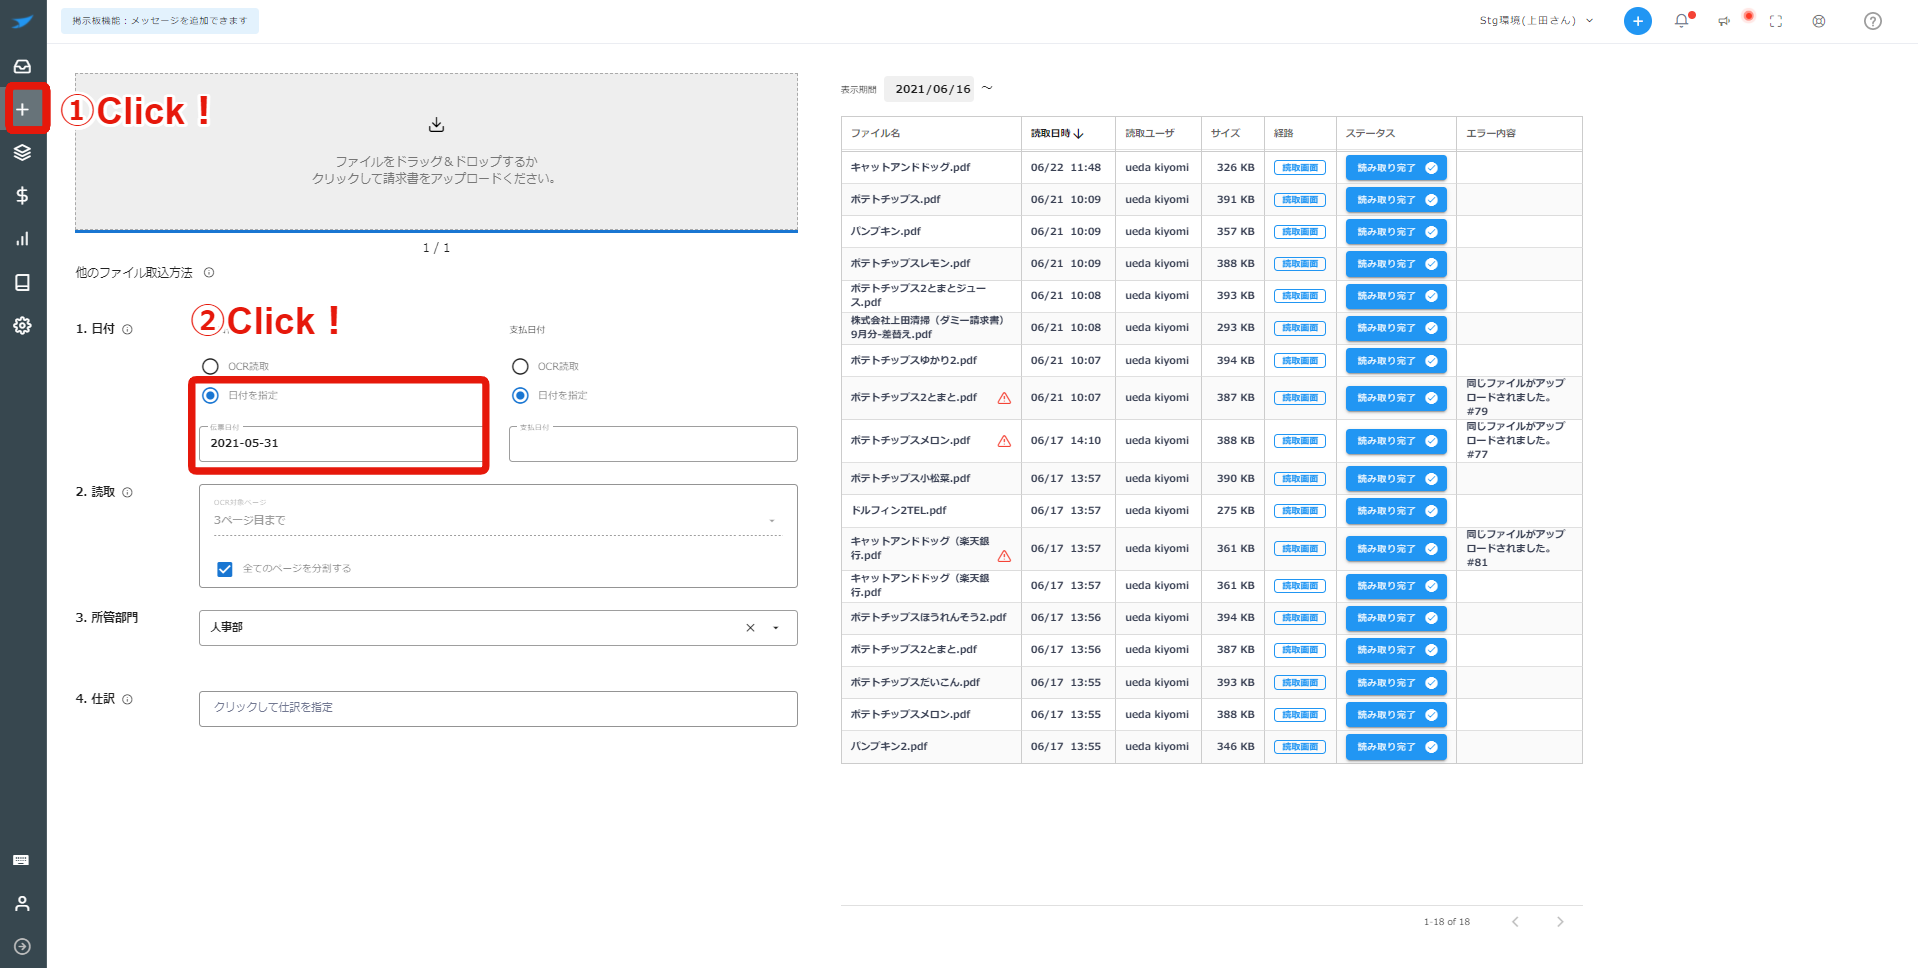
Task: Open the user profile icon in the sidebar
Action: pos(22,903)
